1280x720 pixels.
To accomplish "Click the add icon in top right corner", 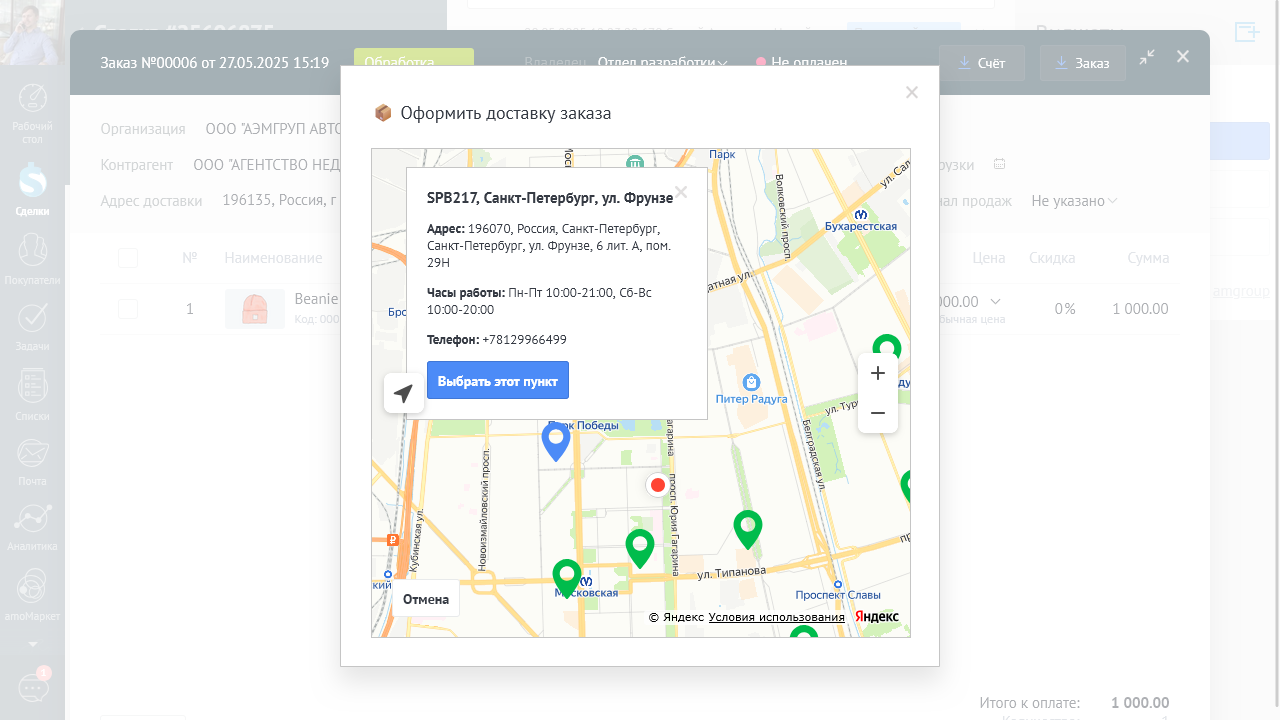I will tap(1247, 32).
